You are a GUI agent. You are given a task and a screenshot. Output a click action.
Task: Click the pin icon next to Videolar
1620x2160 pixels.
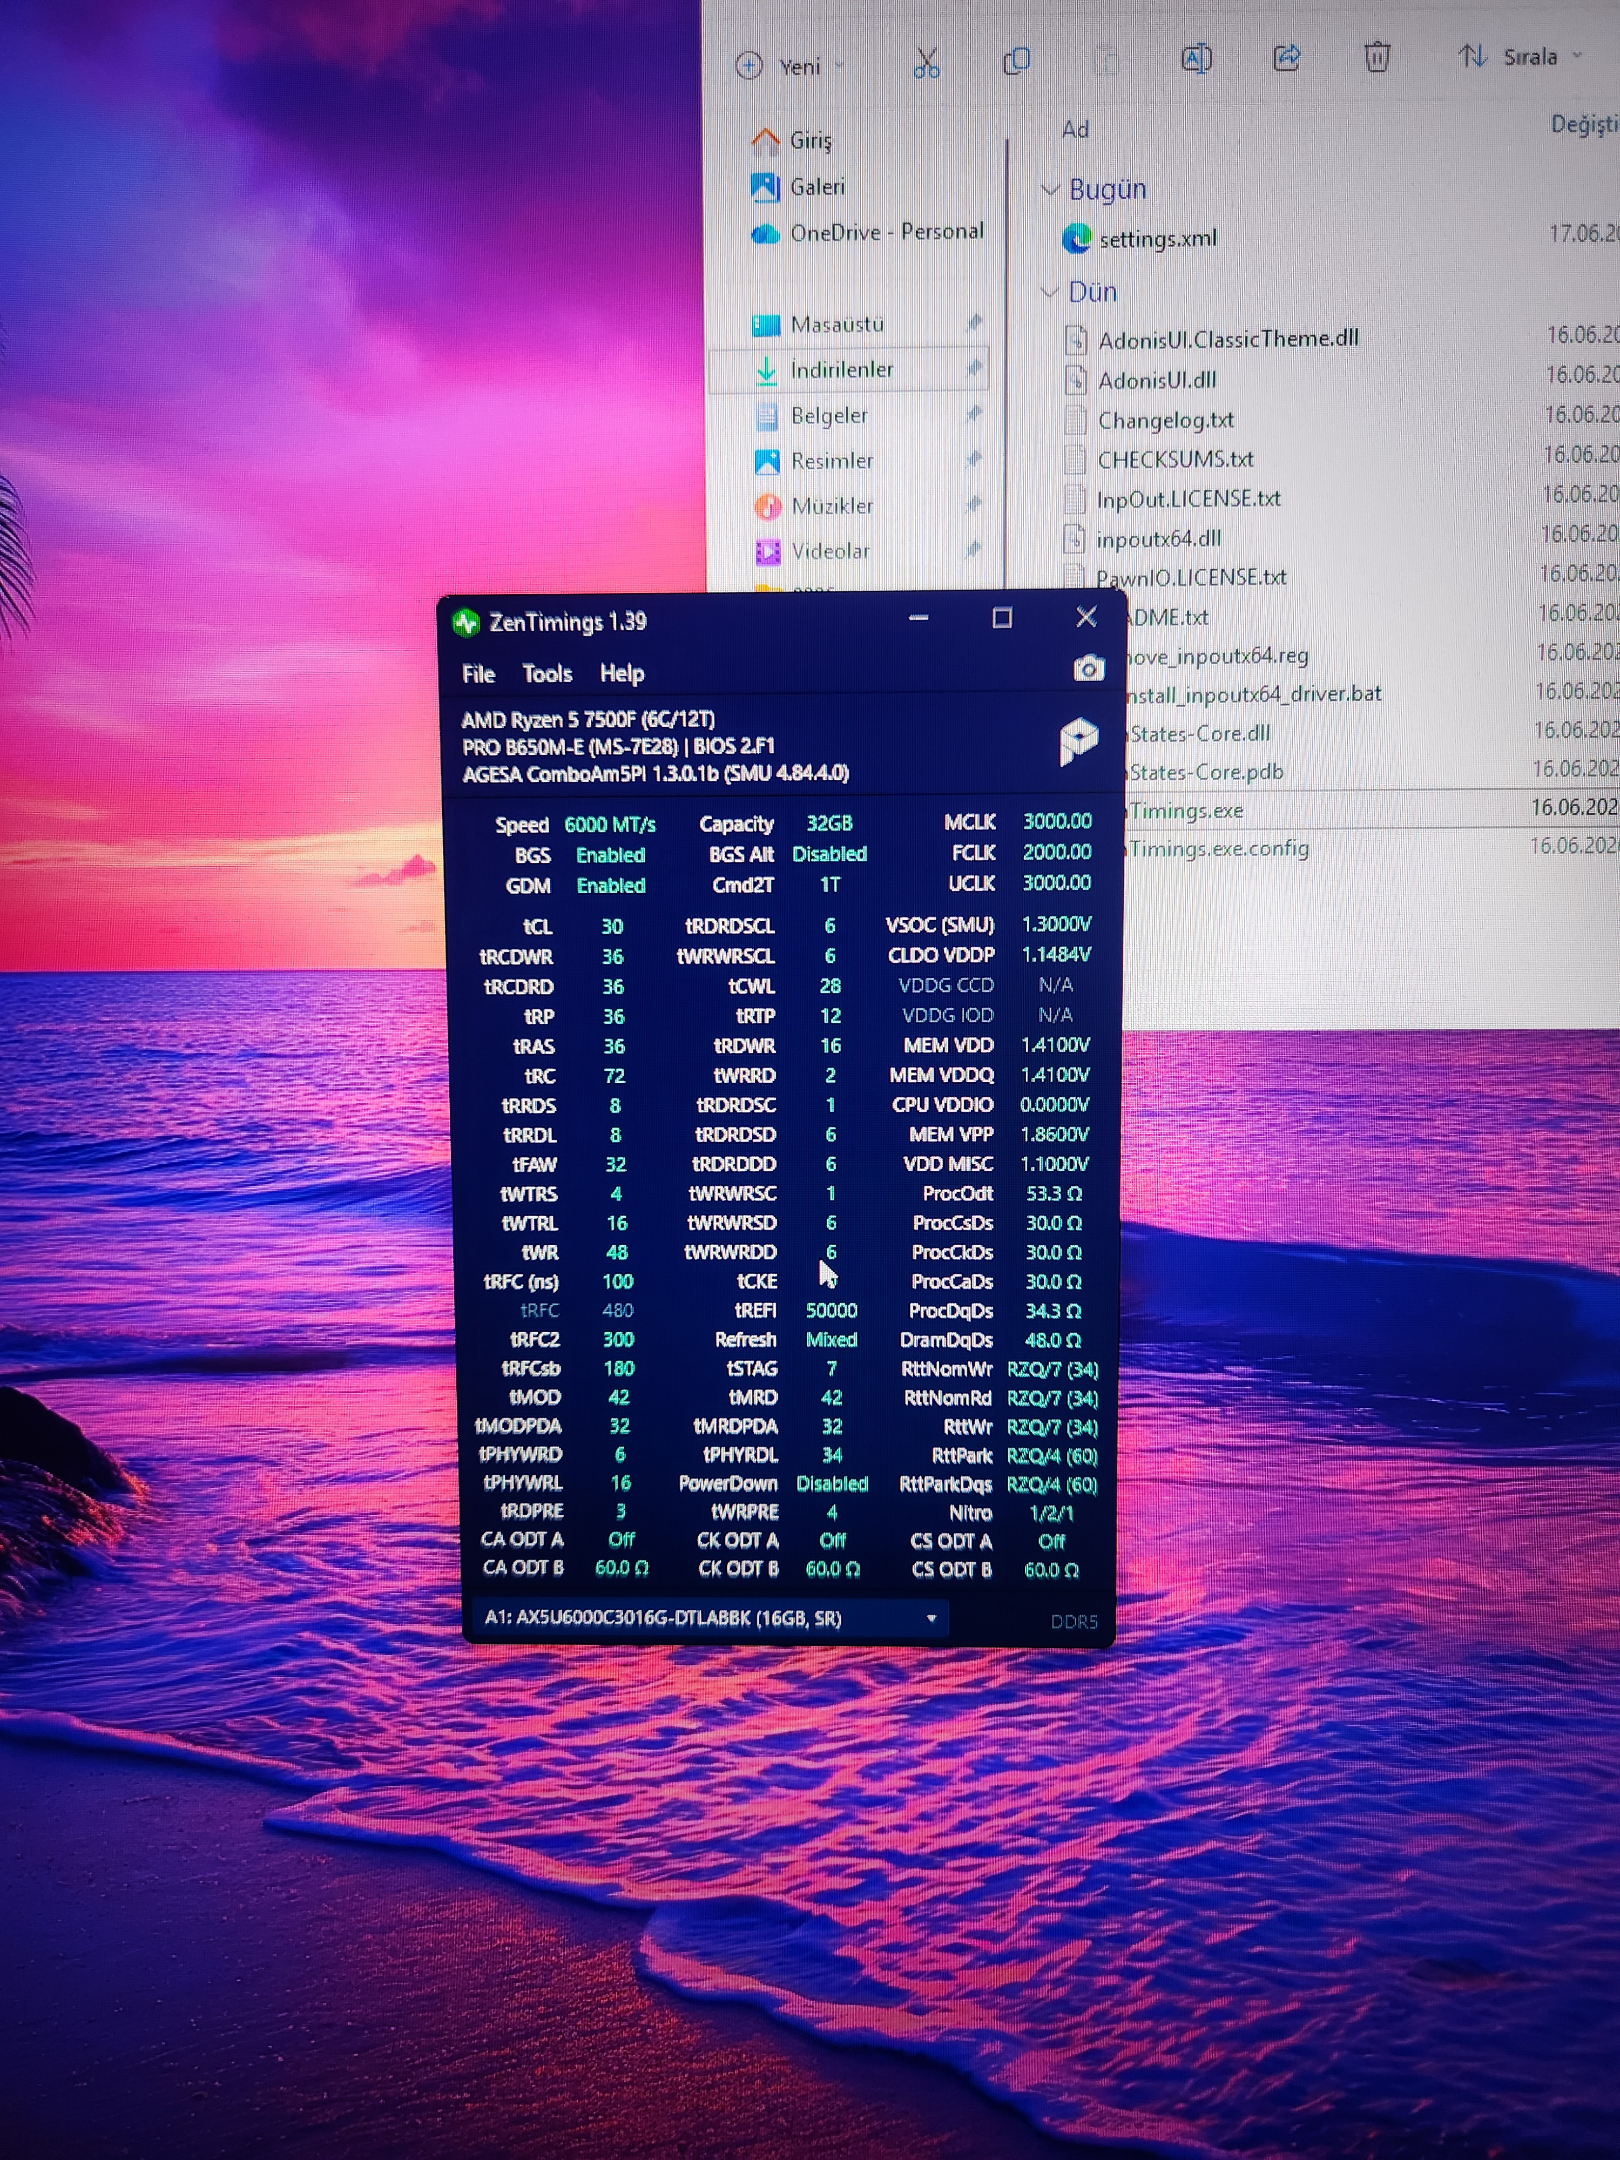click(974, 549)
